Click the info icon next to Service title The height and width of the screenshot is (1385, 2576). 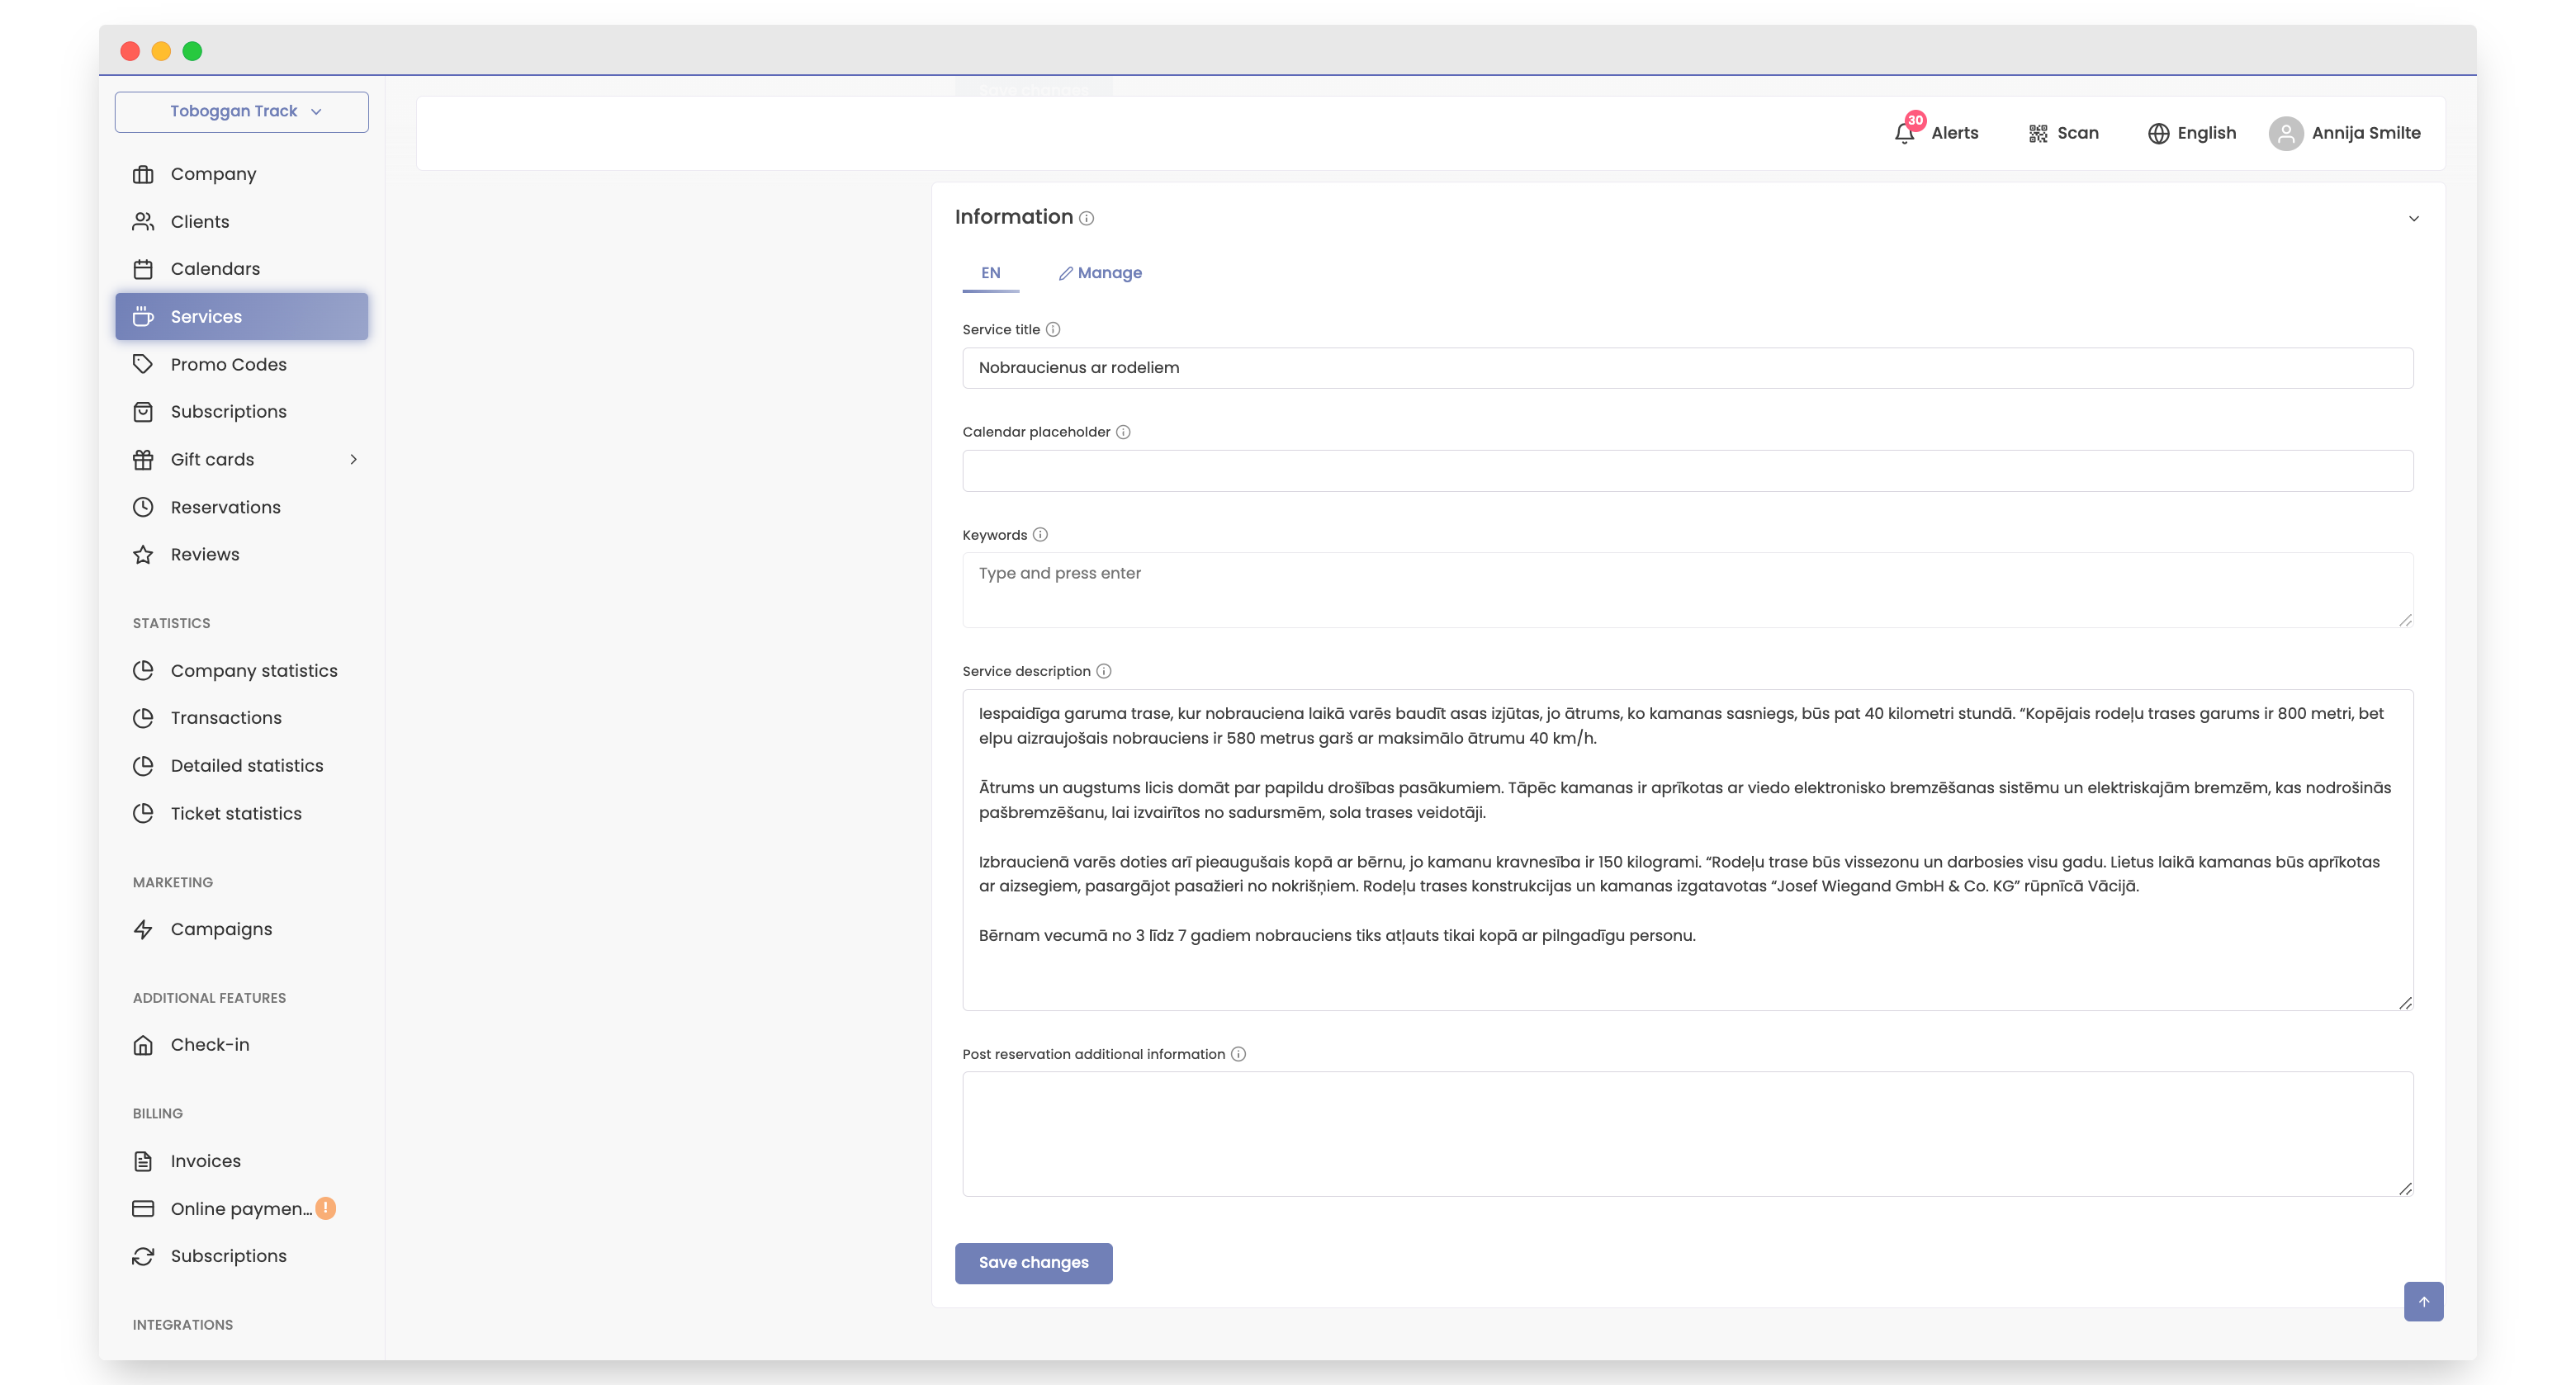tap(1053, 329)
